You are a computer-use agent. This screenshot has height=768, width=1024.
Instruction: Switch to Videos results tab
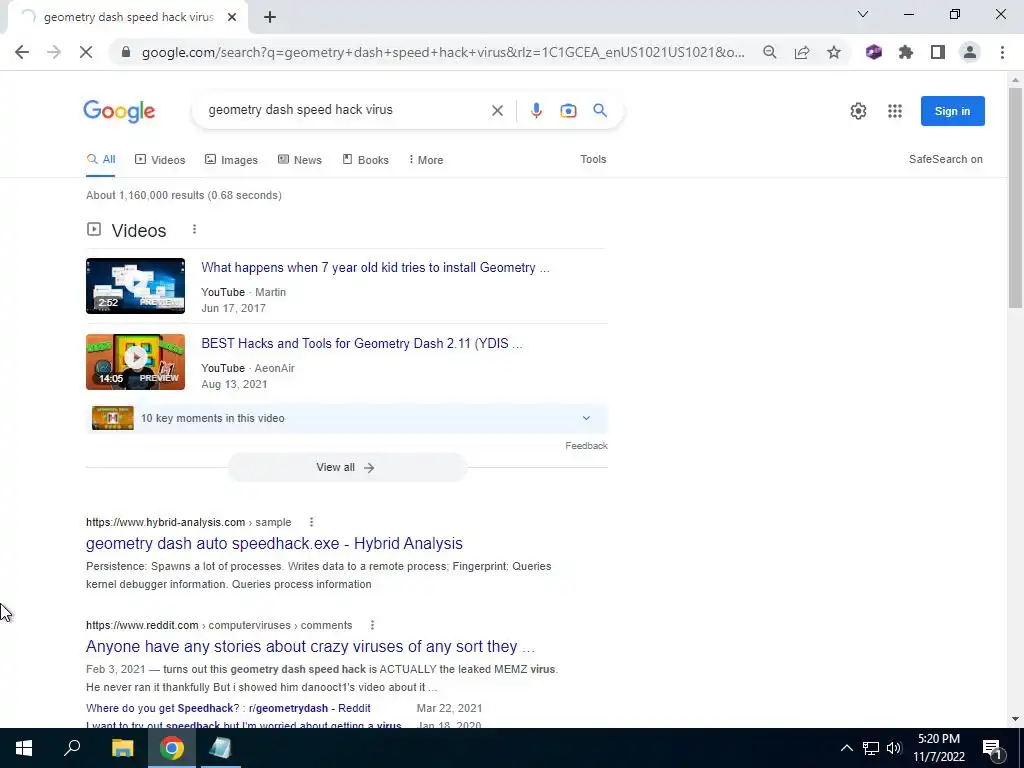point(160,159)
